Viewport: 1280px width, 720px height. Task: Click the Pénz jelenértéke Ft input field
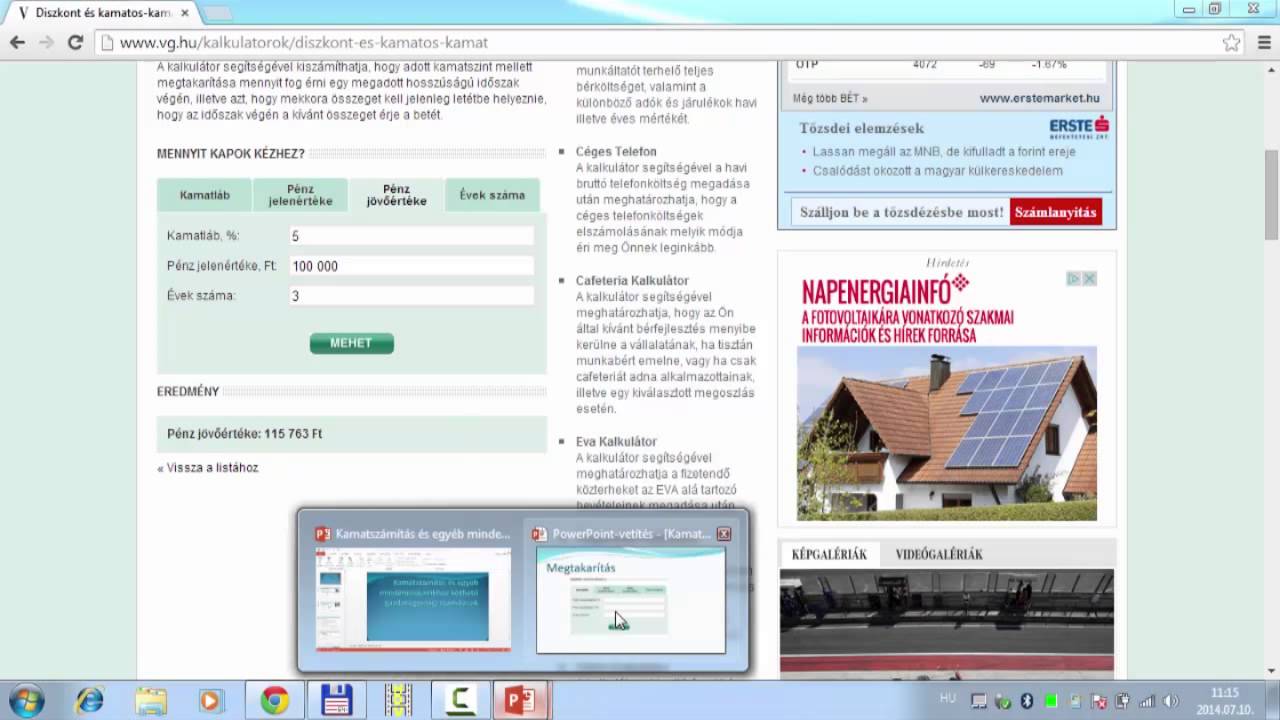(411, 266)
